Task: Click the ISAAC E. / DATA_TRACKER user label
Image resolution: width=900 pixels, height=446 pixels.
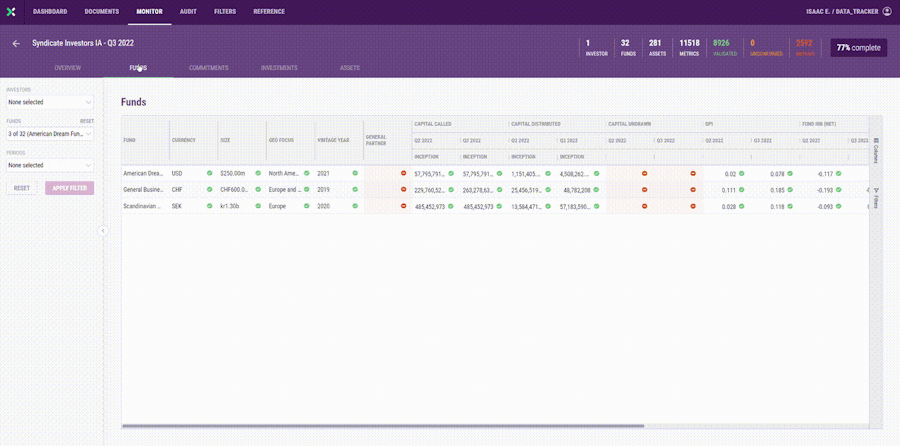Action: (x=842, y=11)
